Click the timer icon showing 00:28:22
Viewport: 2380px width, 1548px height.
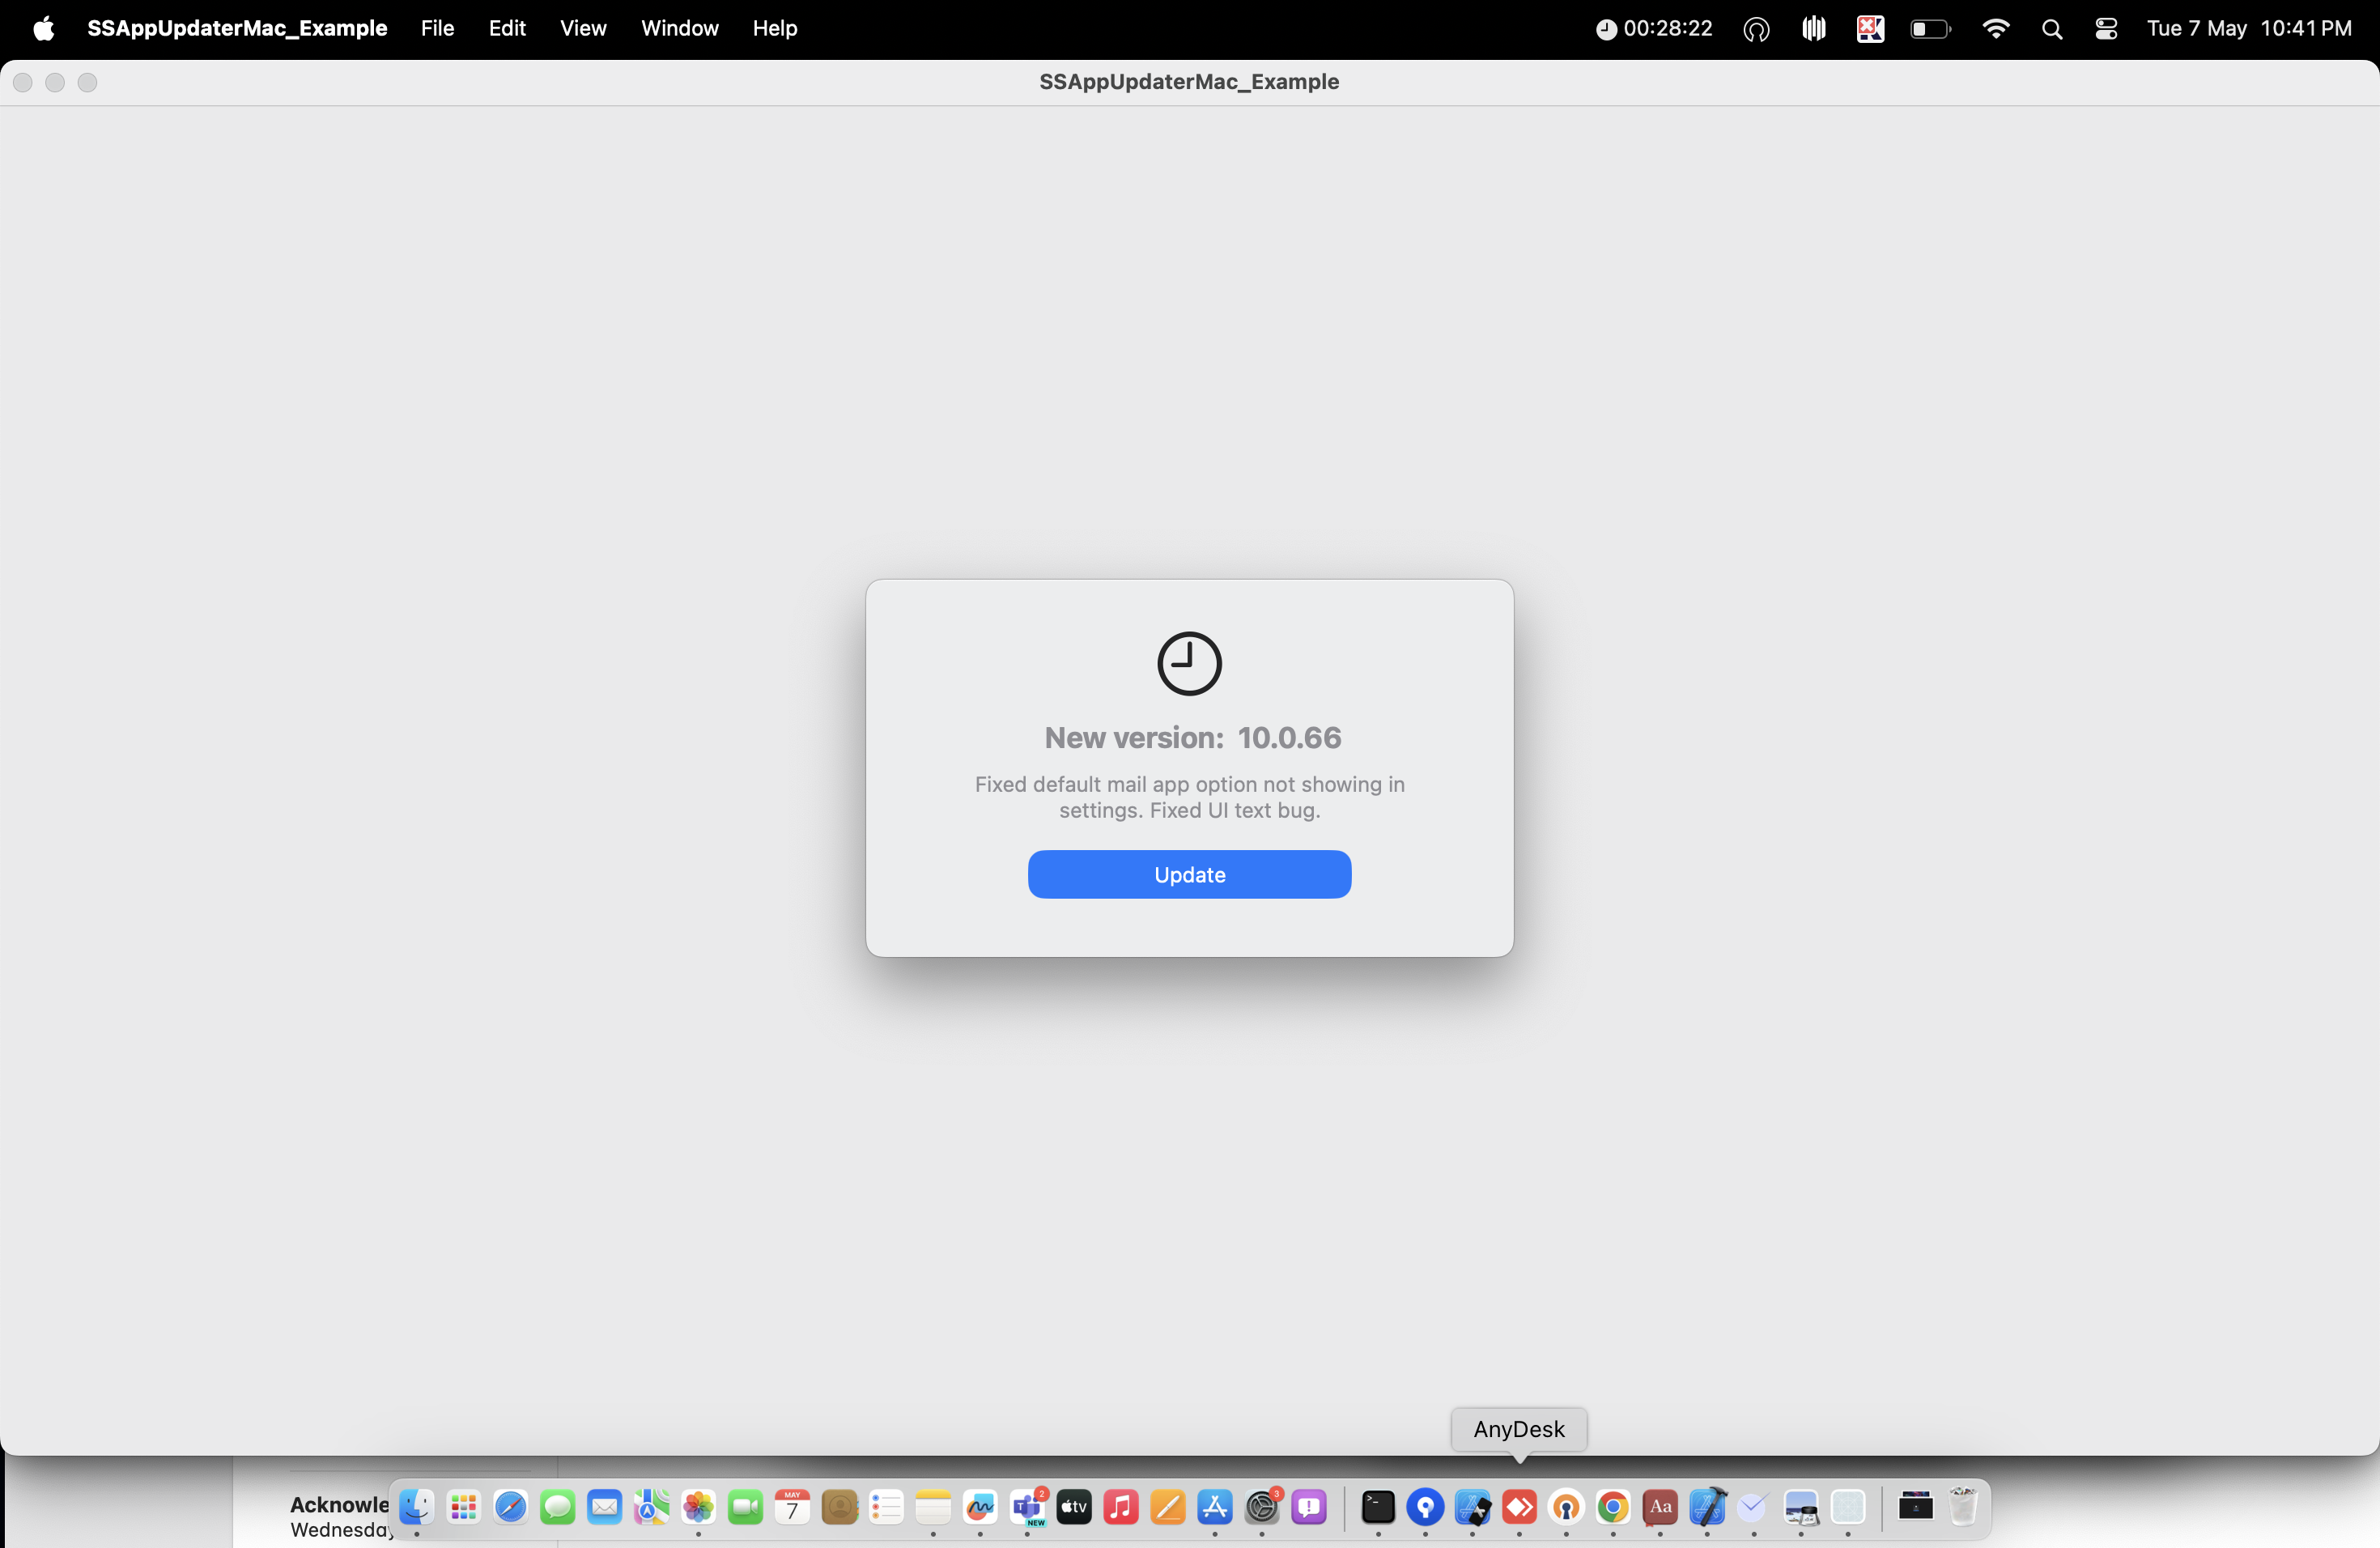(x=1654, y=28)
